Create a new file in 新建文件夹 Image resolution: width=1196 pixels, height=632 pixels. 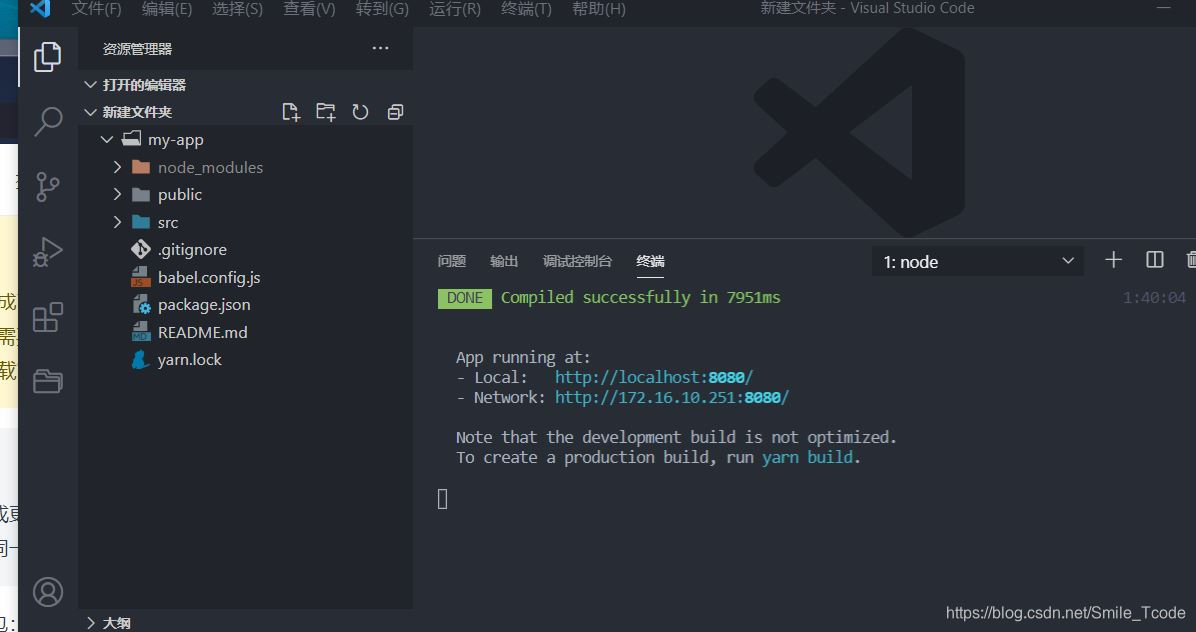[x=291, y=112]
